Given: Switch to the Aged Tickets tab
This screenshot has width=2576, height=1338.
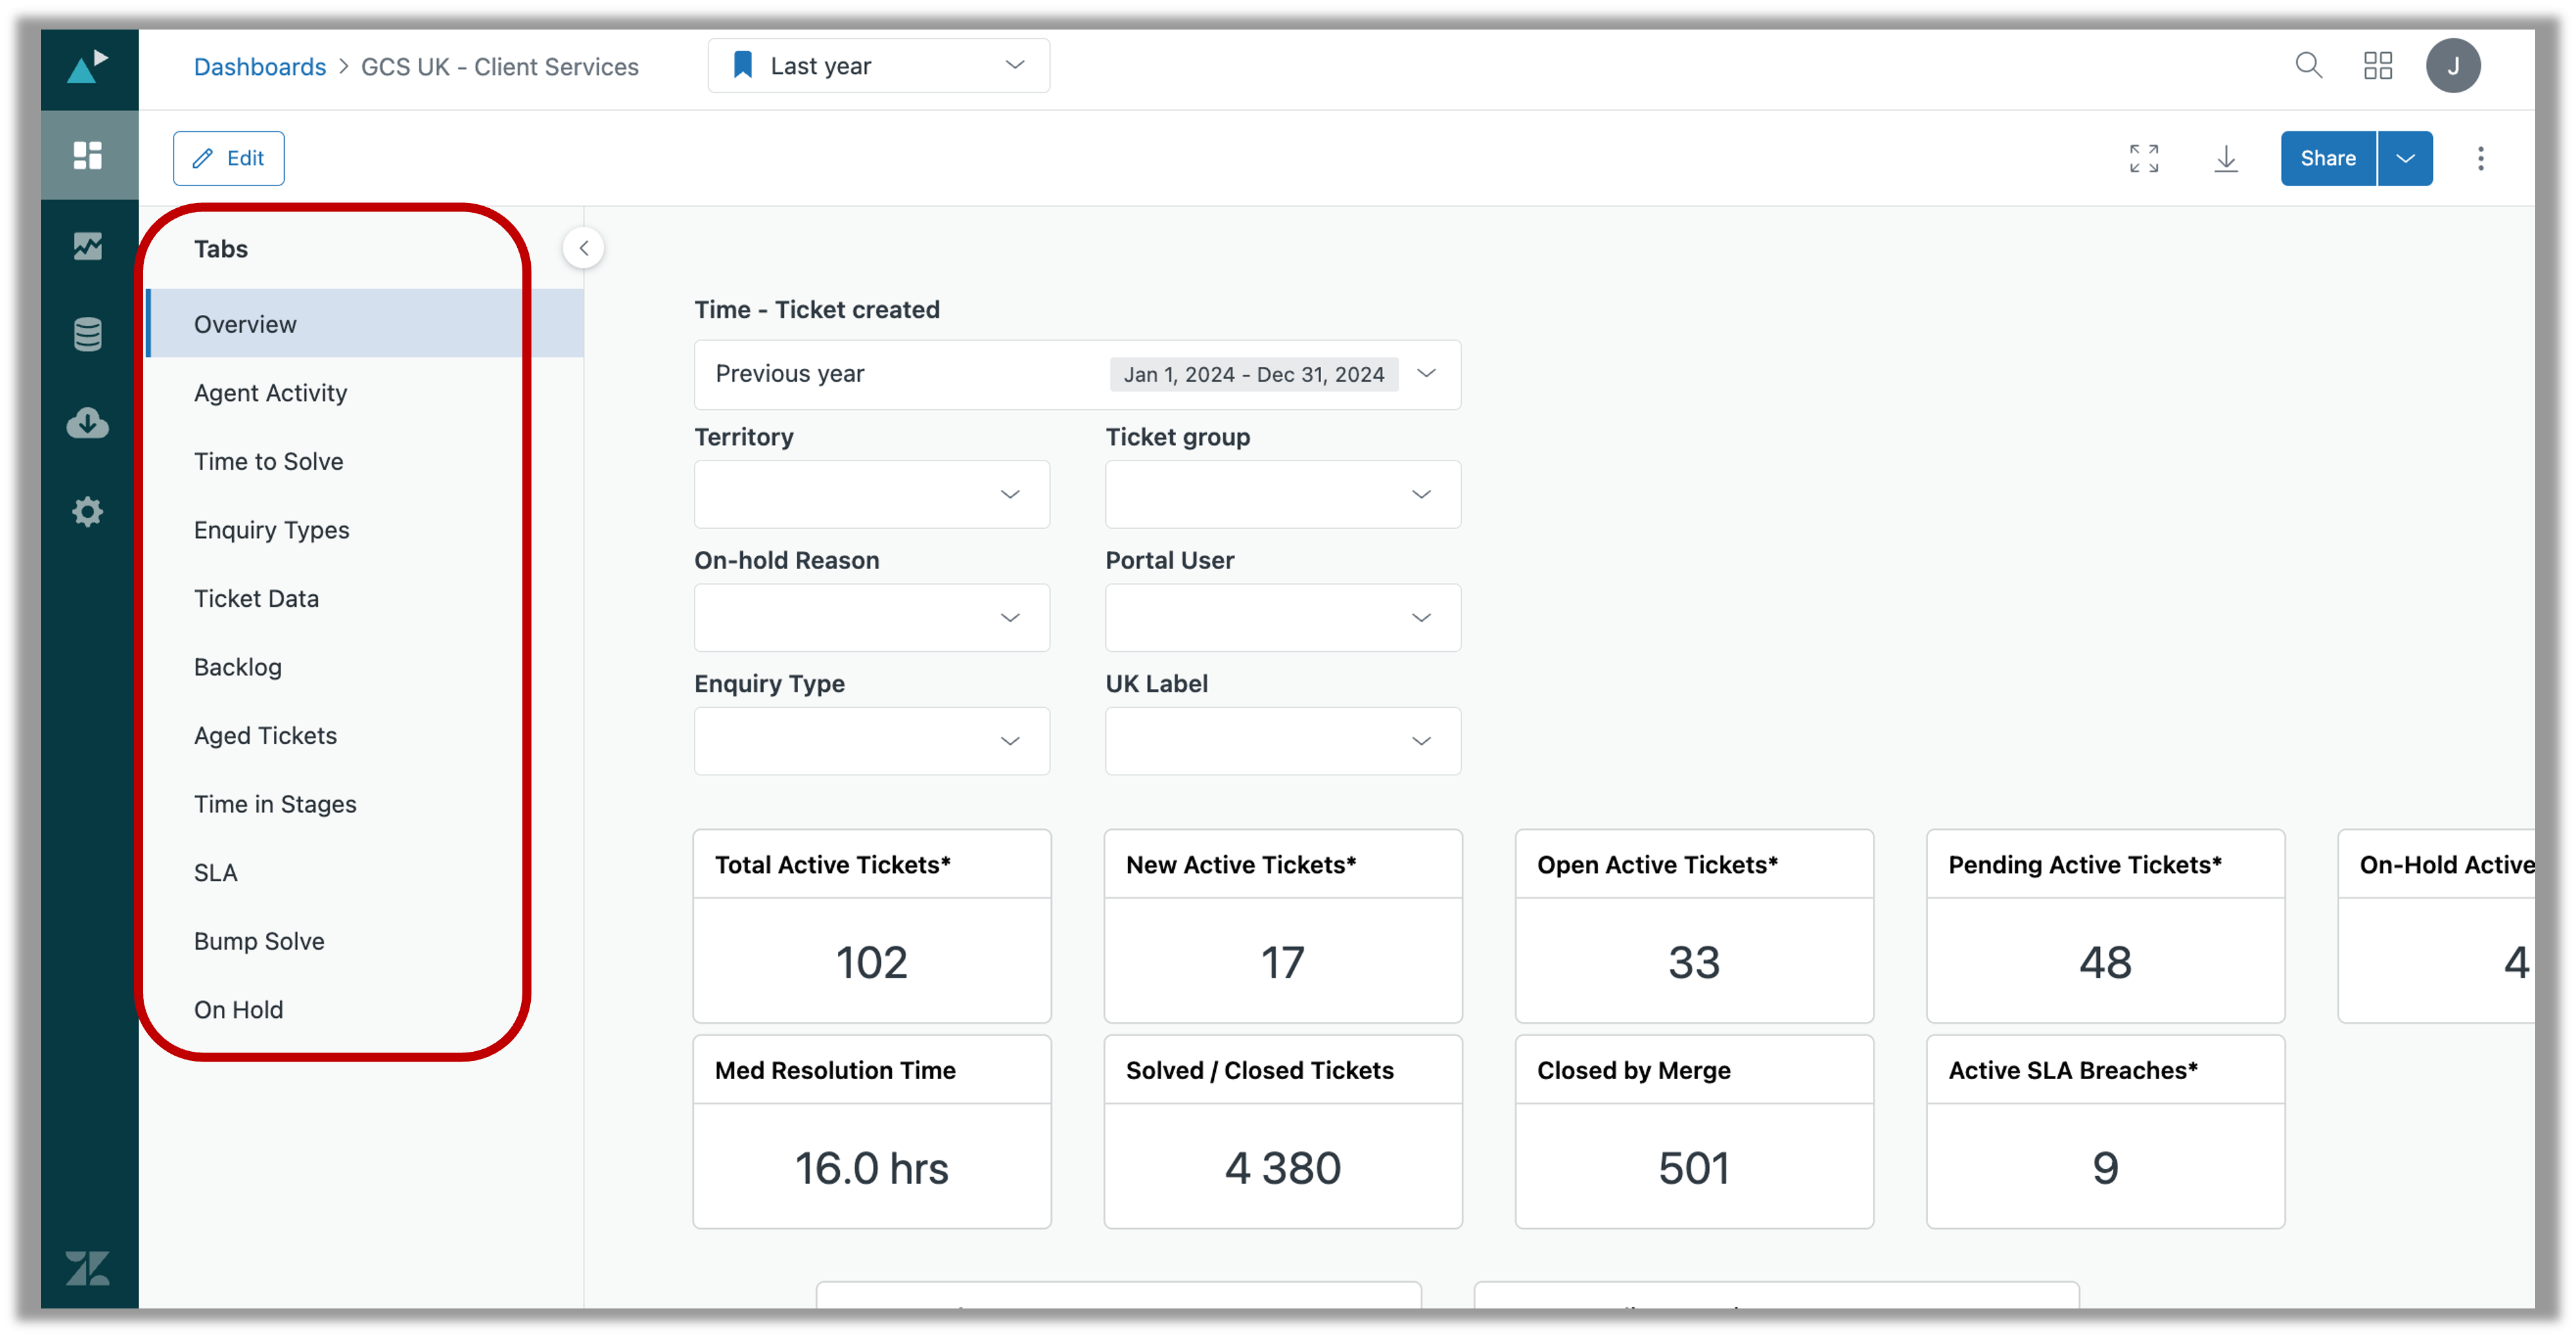Looking at the screenshot, I should [x=365, y=735].
